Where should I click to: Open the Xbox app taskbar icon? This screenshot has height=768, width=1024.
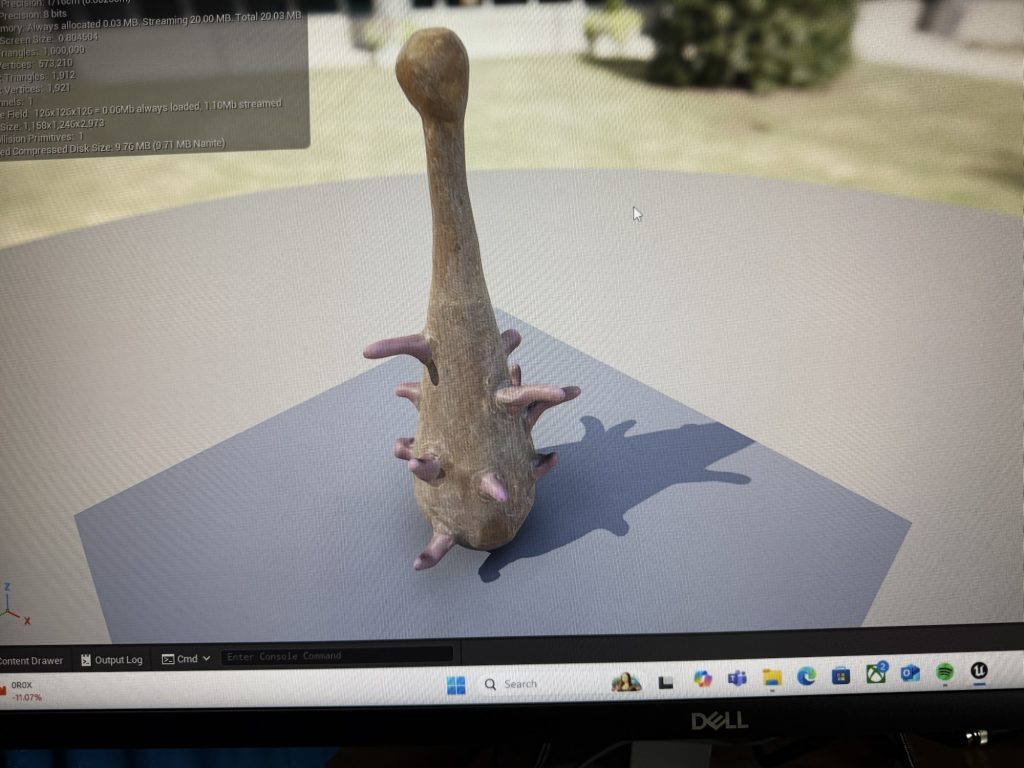(x=876, y=674)
